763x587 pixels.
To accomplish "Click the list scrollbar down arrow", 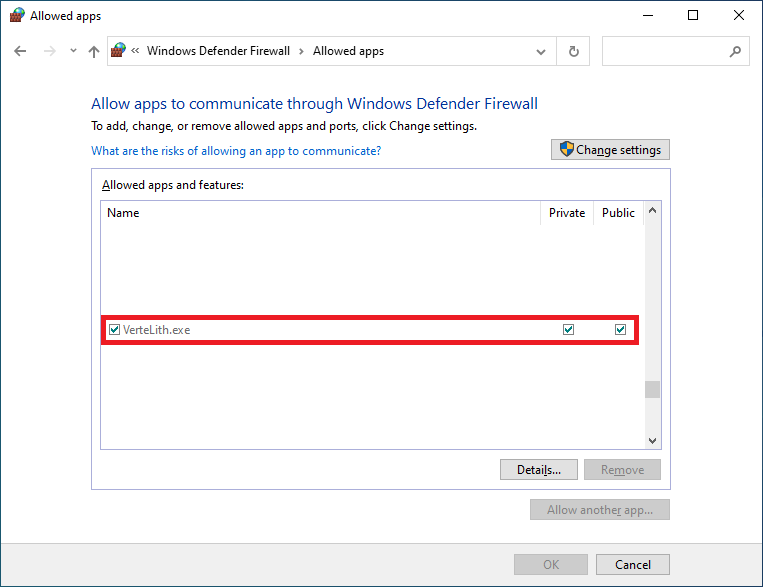I will point(653,440).
